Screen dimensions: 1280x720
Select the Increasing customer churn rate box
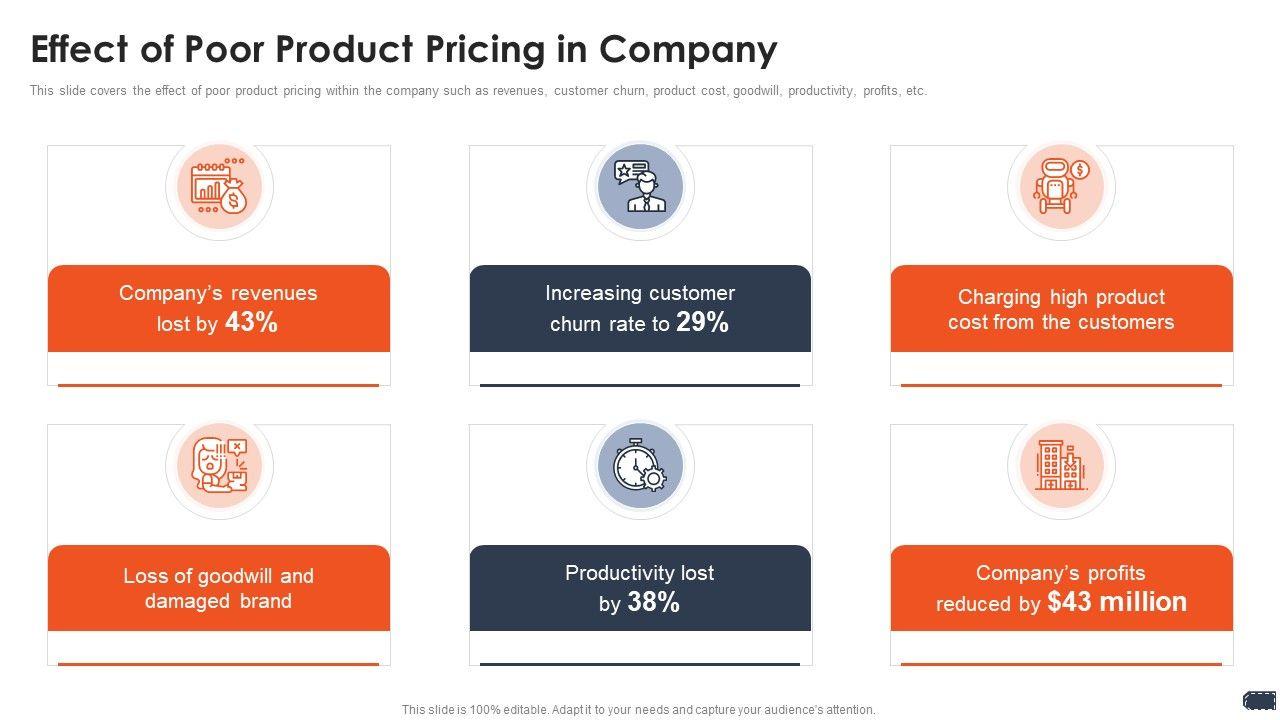coord(640,308)
